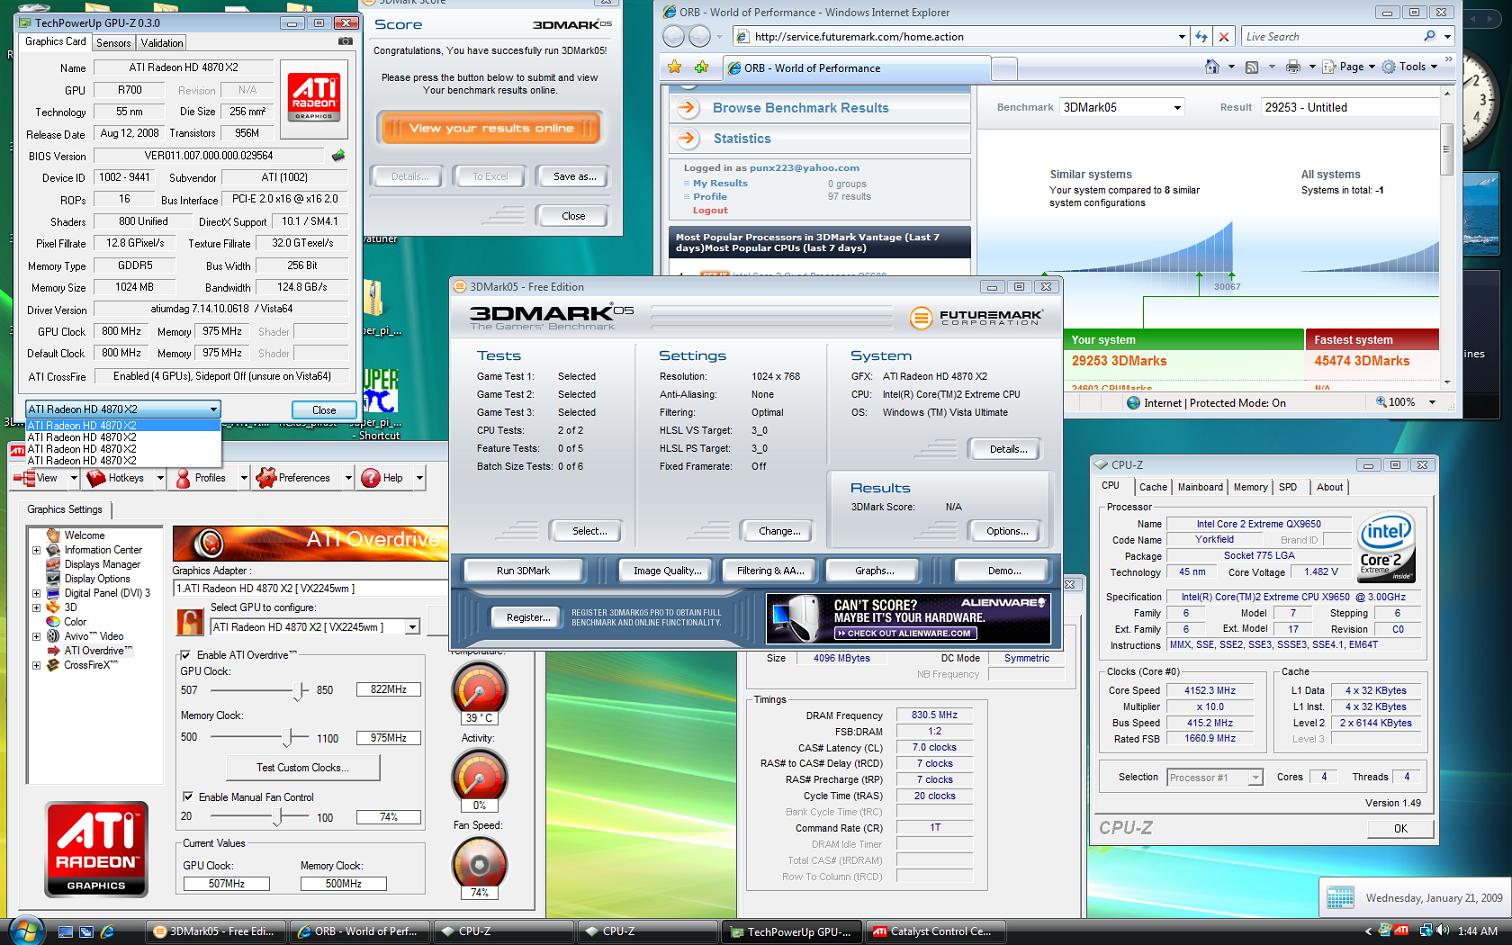Expand the CrossFireX tree node
The image size is (1512, 945).
click(x=36, y=665)
